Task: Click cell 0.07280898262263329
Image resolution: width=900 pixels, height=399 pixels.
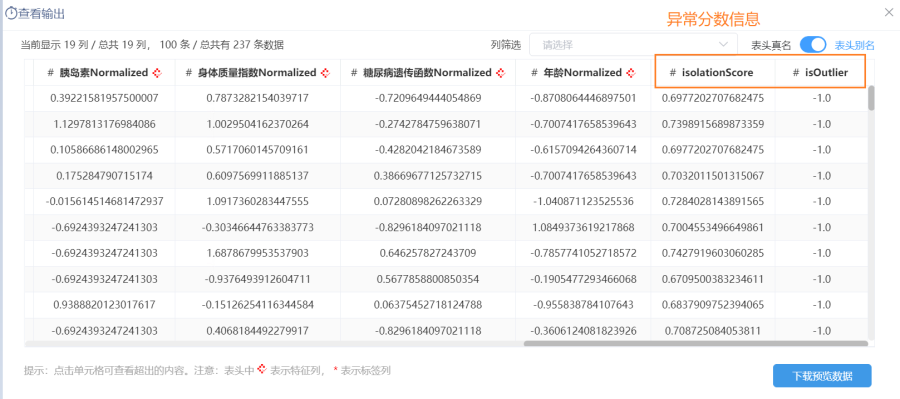Action: 428,202
